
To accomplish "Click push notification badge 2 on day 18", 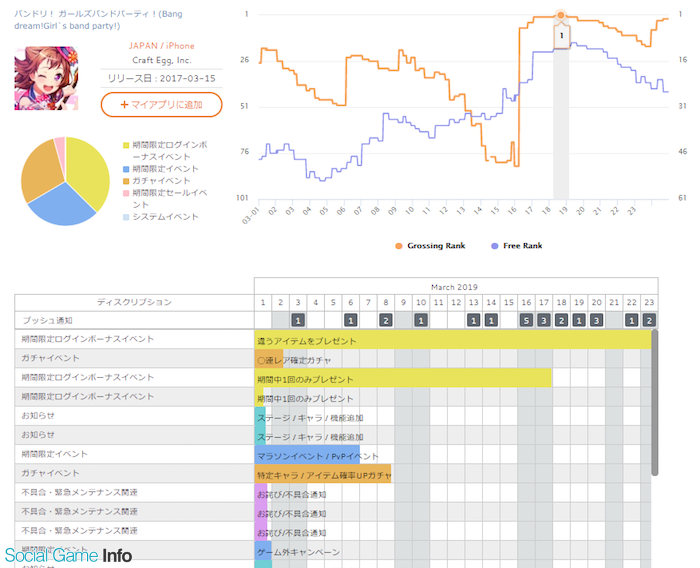I will tap(561, 320).
